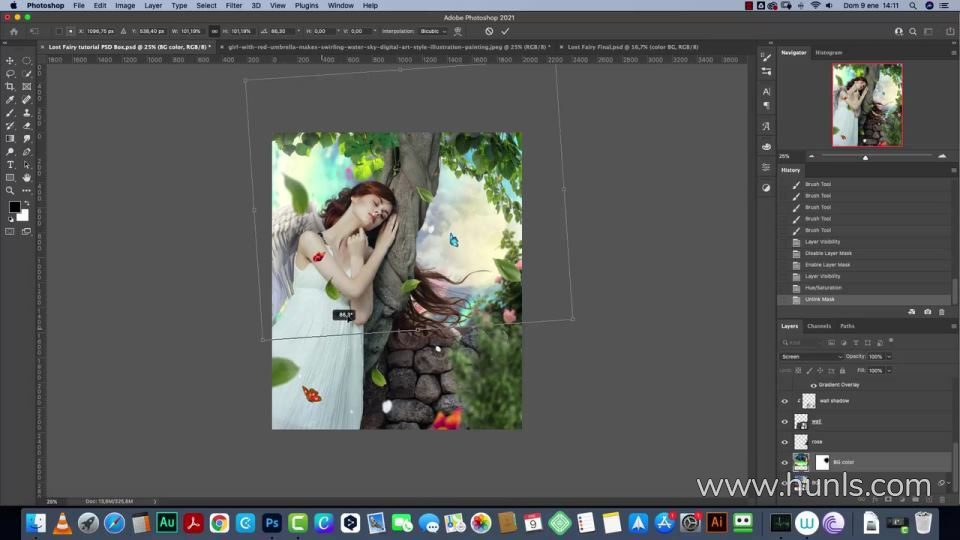This screenshot has width=960, height=540.
Task: Toggle lock all layer button
Action: [x=842, y=370]
